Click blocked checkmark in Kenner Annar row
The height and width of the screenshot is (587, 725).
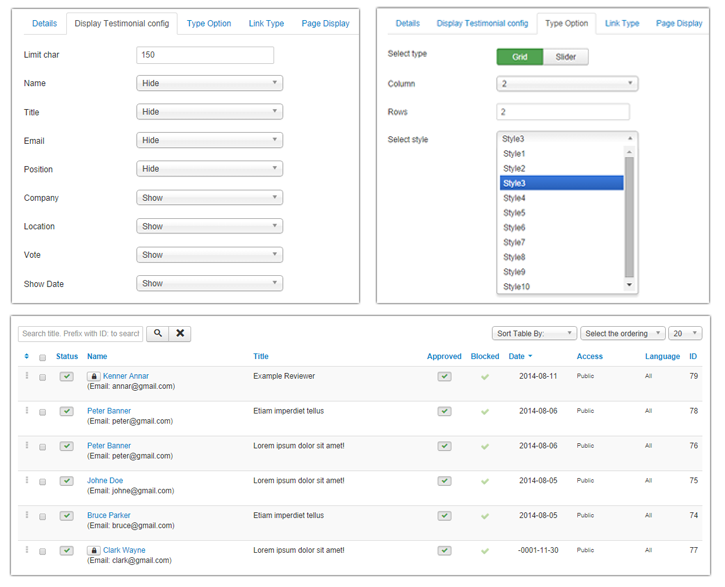tap(485, 377)
